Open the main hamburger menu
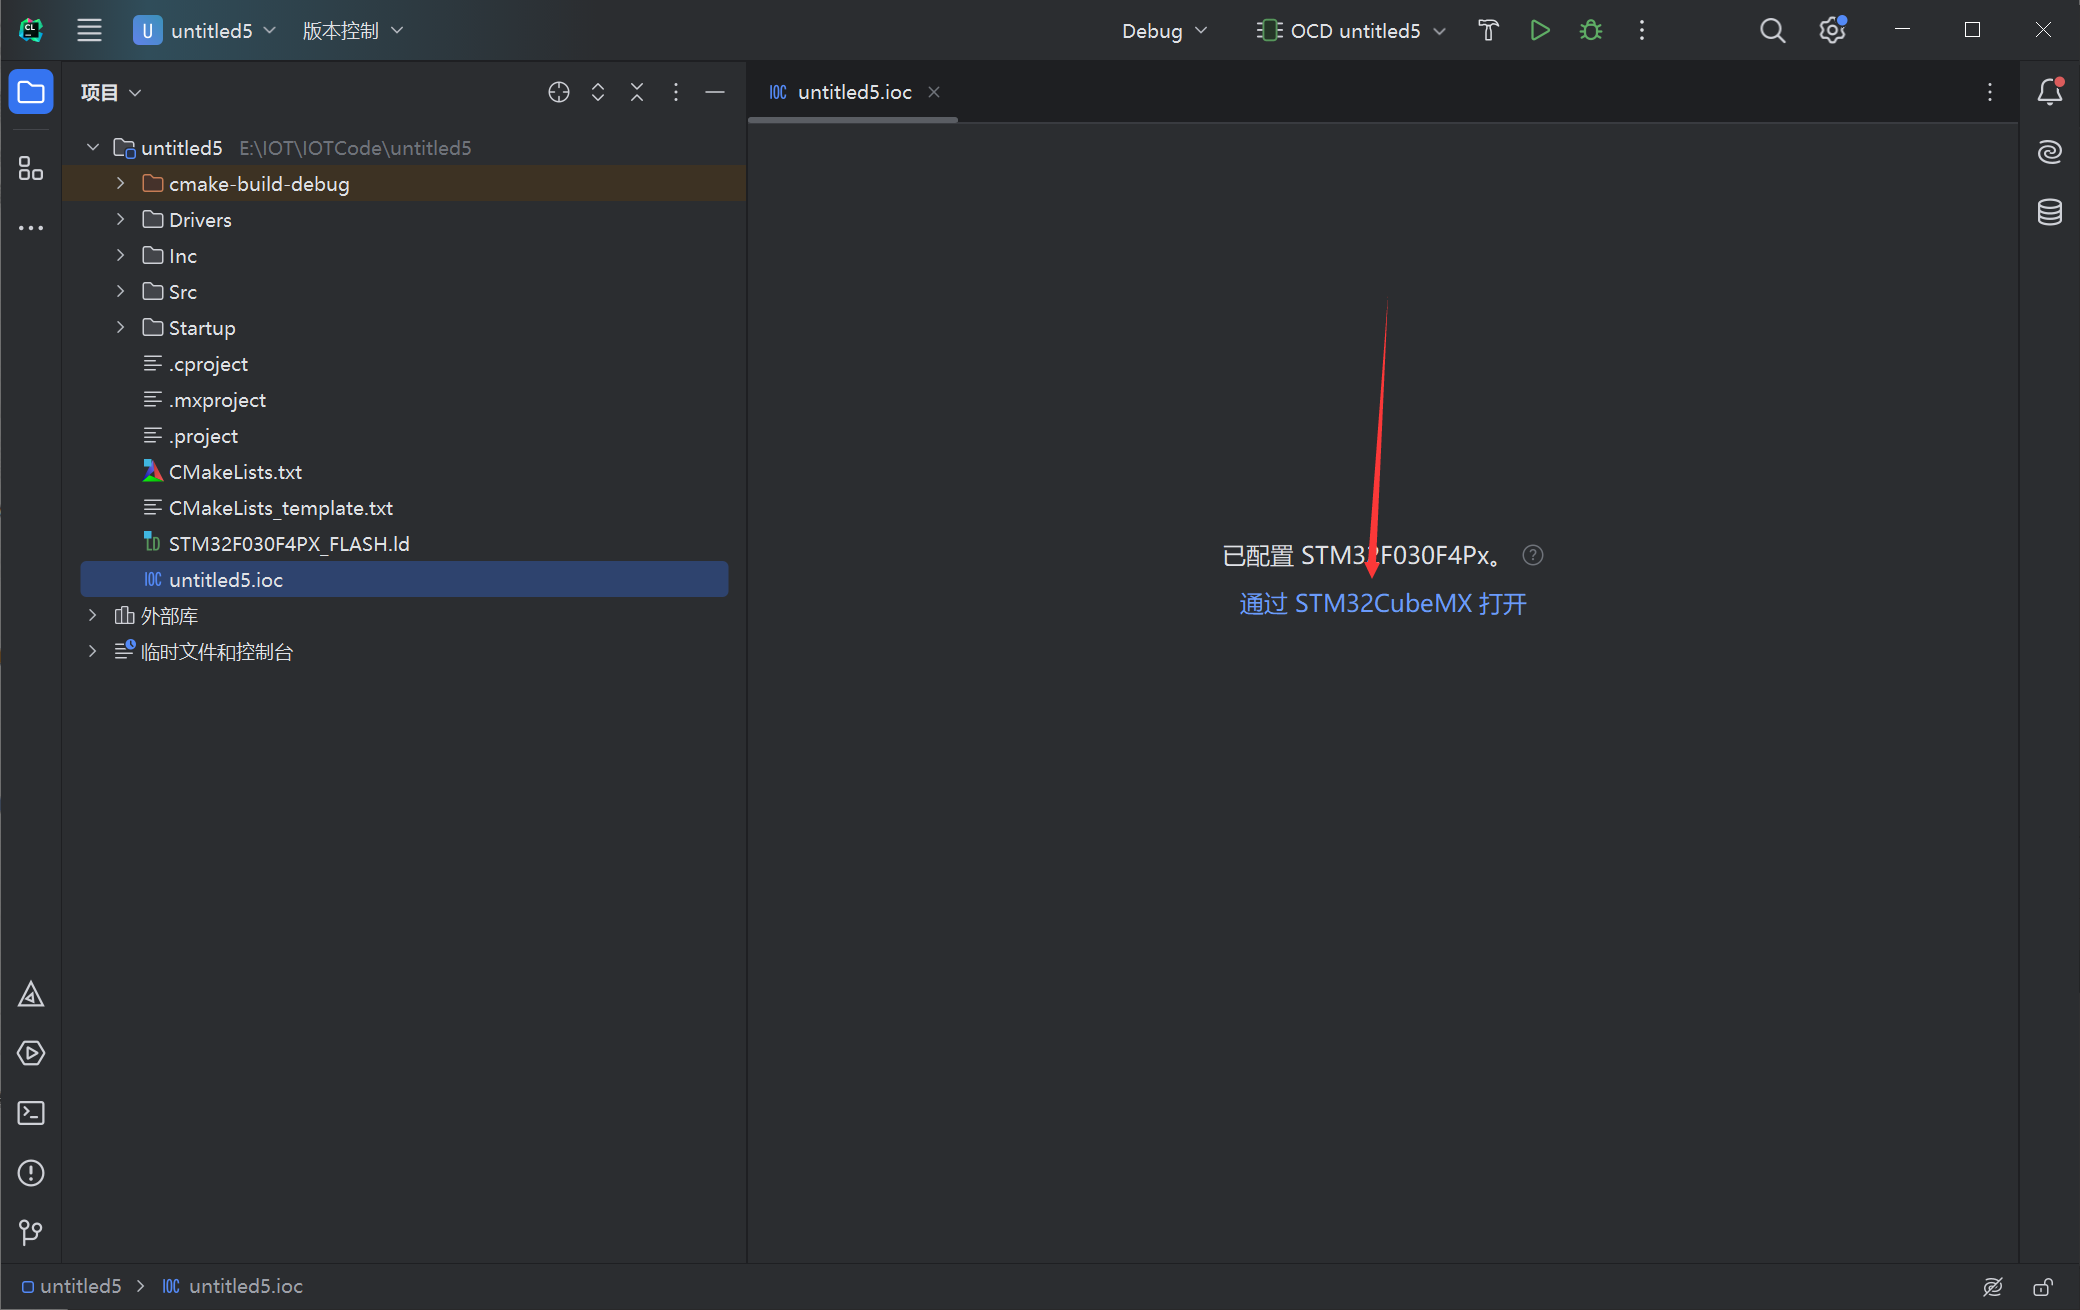This screenshot has width=2080, height=1310. tap(89, 30)
